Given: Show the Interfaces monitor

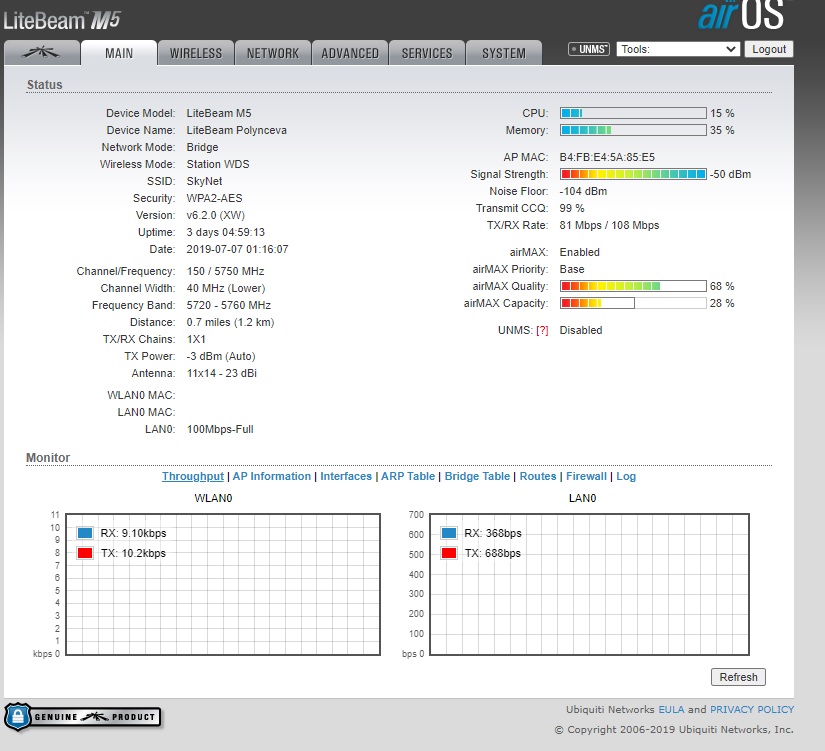Looking at the screenshot, I should pyautogui.click(x=346, y=476).
